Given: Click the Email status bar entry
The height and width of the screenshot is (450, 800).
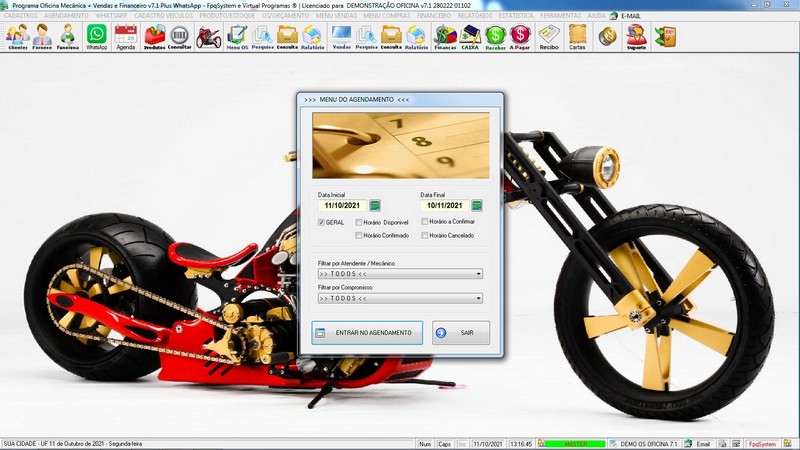Looking at the screenshot, I should tap(703, 444).
